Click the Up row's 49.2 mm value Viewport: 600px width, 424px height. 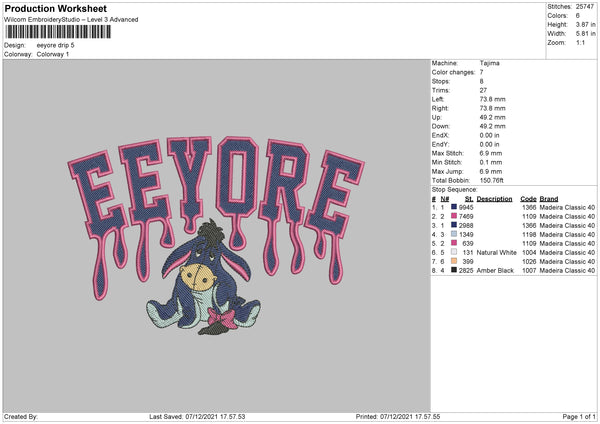click(x=492, y=117)
